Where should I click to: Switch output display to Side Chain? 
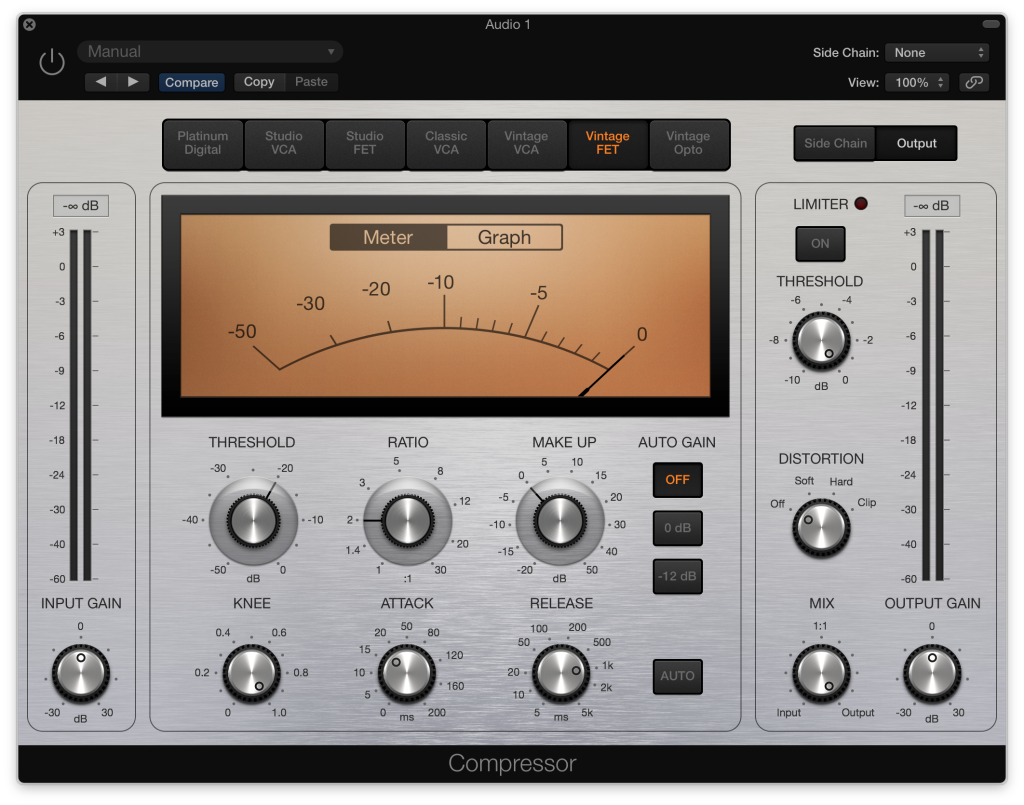[834, 143]
